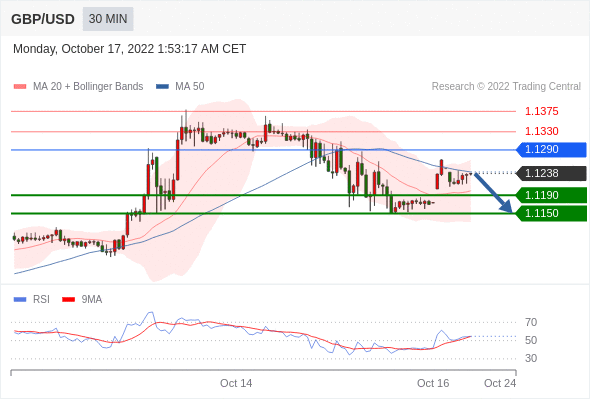Toggle the MA 50 legend entry
This screenshot has height=400, width=590.
point(180,87)
